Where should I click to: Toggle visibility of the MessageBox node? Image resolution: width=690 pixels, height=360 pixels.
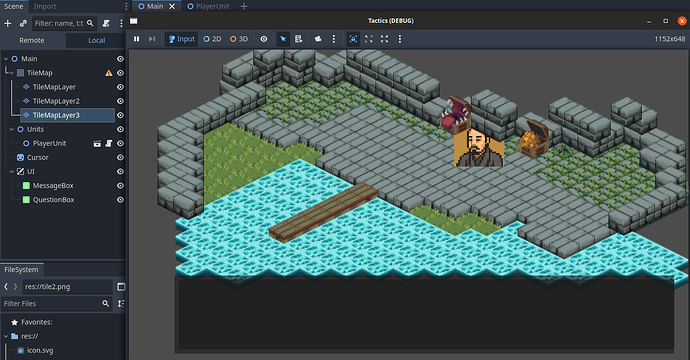pyautogui.click(x=120, y=186)
